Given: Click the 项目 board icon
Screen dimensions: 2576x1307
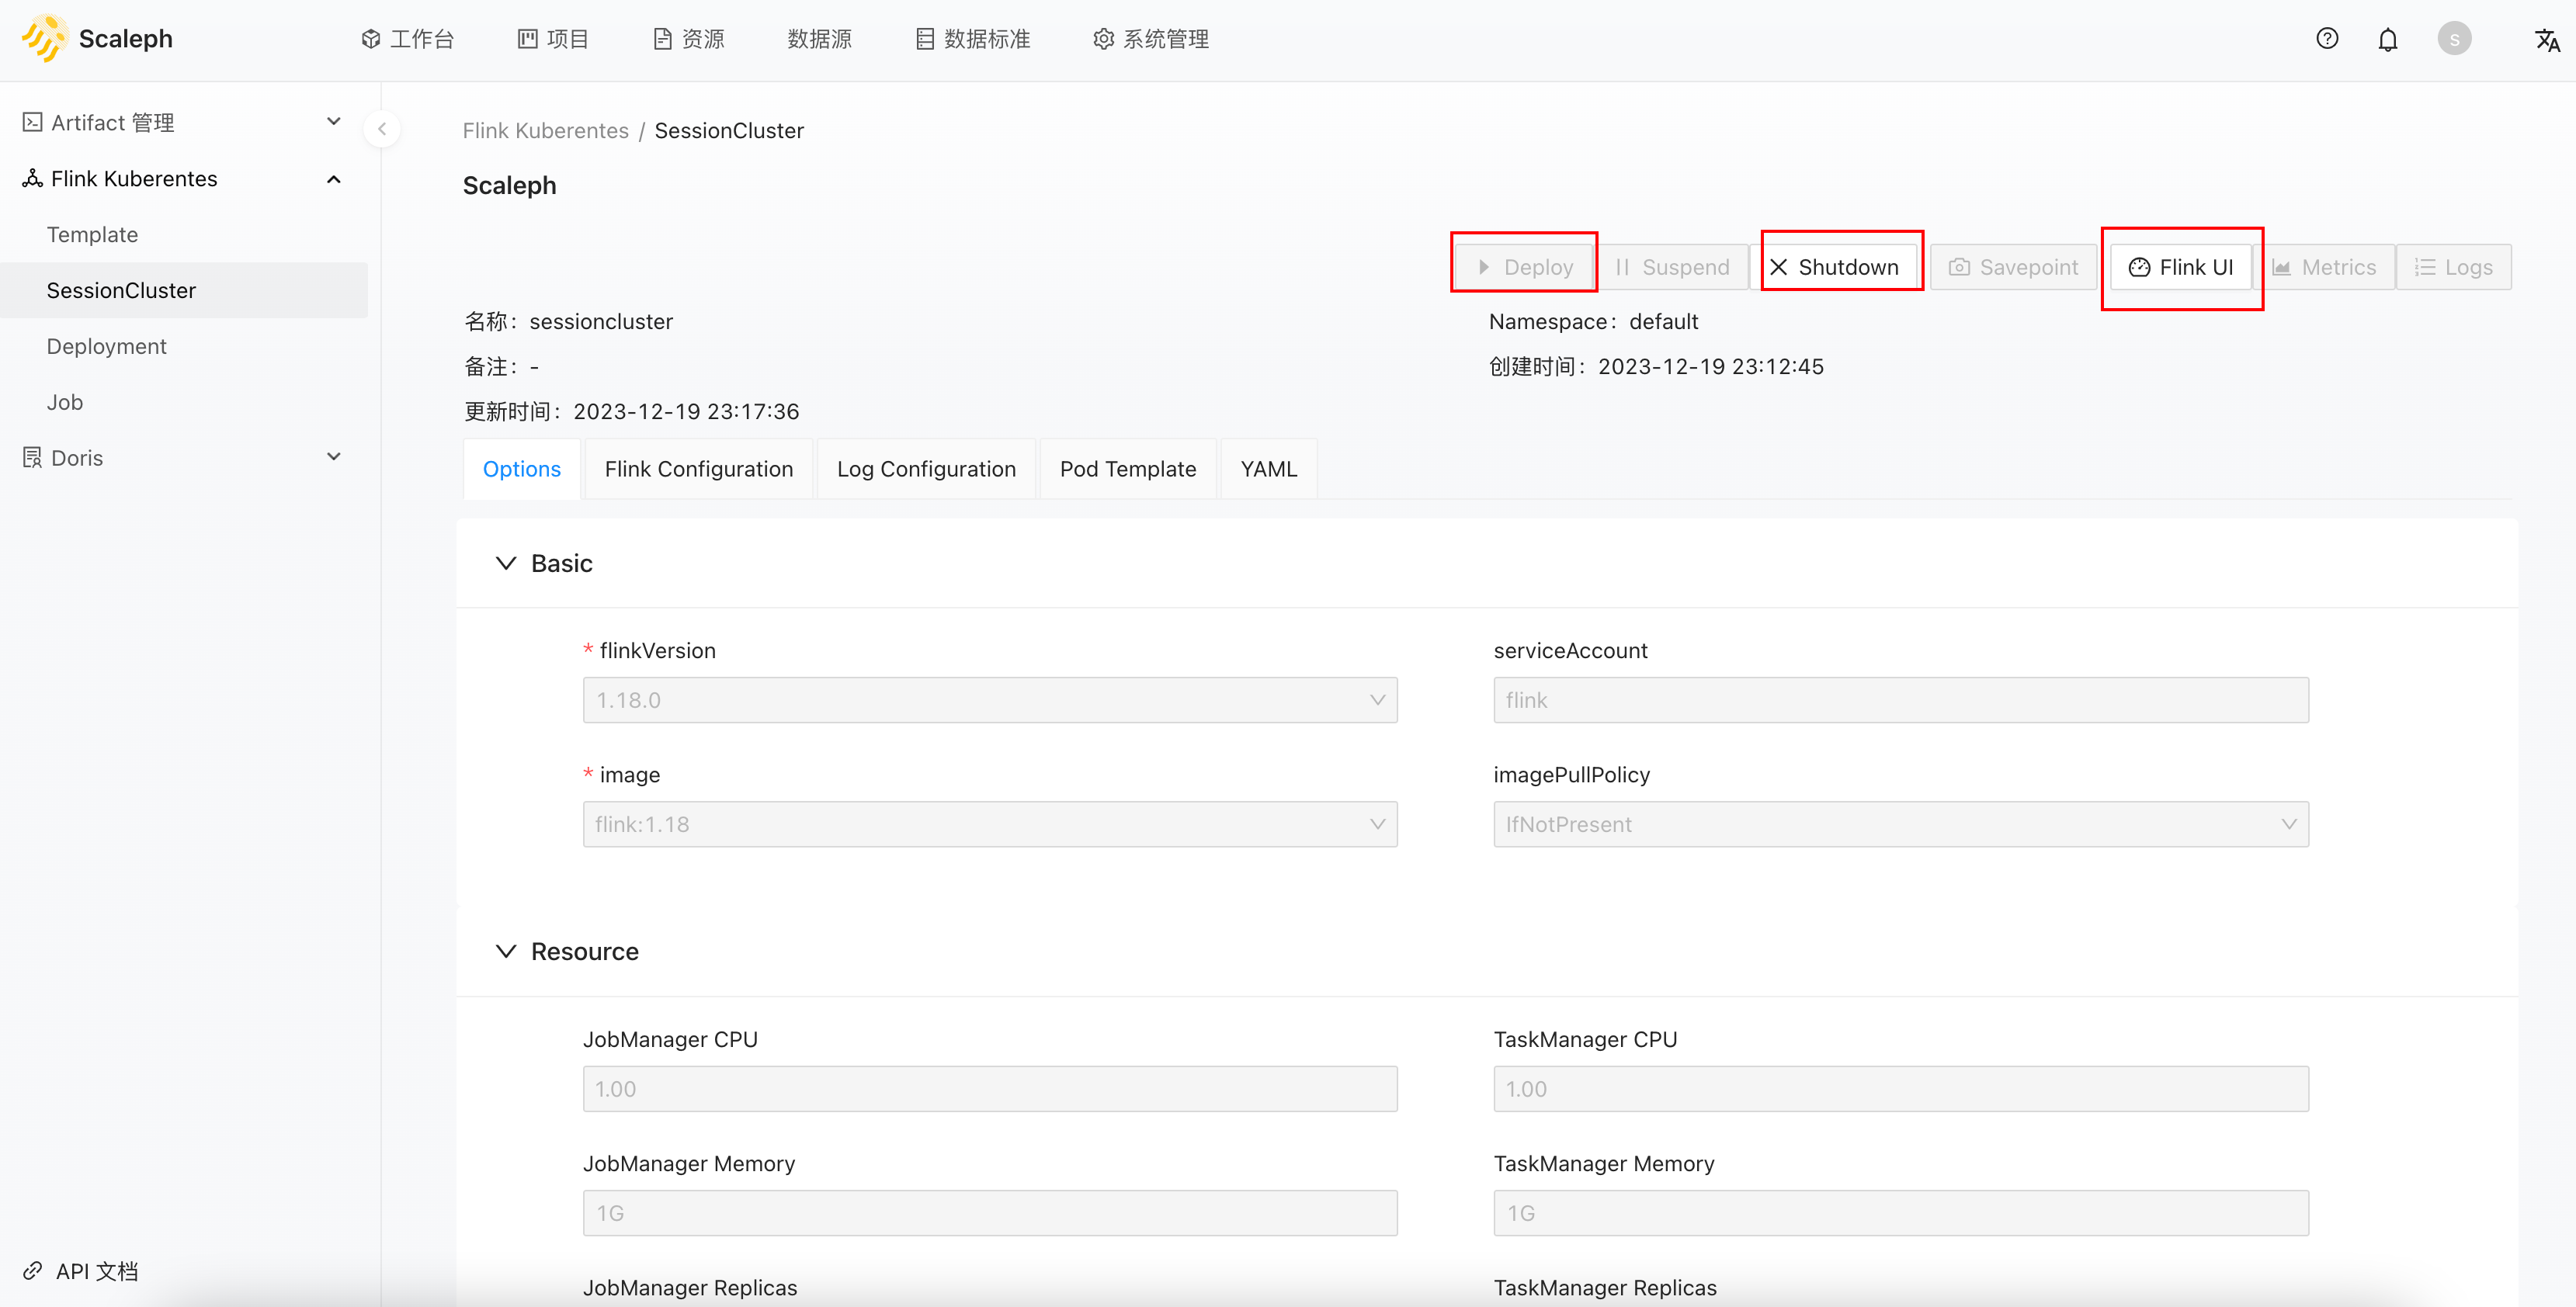Looking at the screenshot, I should (x=528, y=39).
